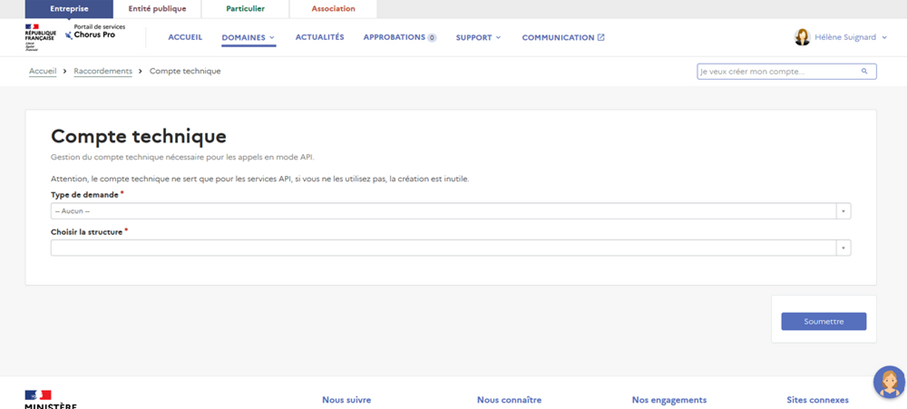The width and height of the screenshot is (907, 409).
Task: Click the Type de demande dropdown arrow
Action: click(843, 211)
